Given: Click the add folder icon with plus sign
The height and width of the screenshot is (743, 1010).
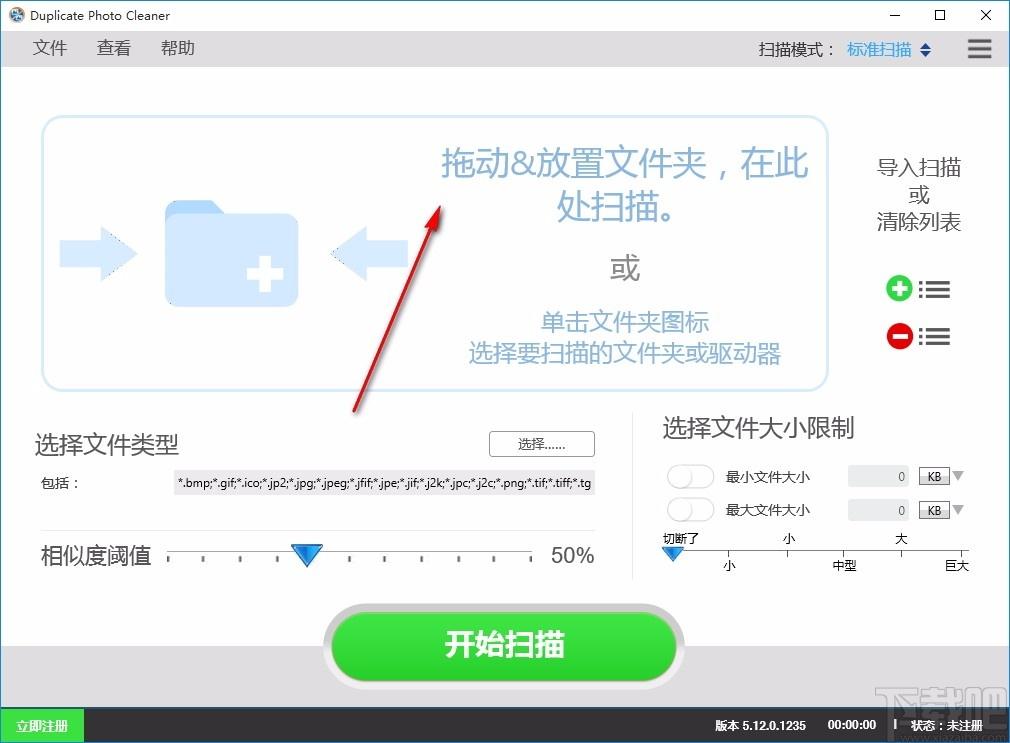Looking at the screenshot, I should click(231, 253).
